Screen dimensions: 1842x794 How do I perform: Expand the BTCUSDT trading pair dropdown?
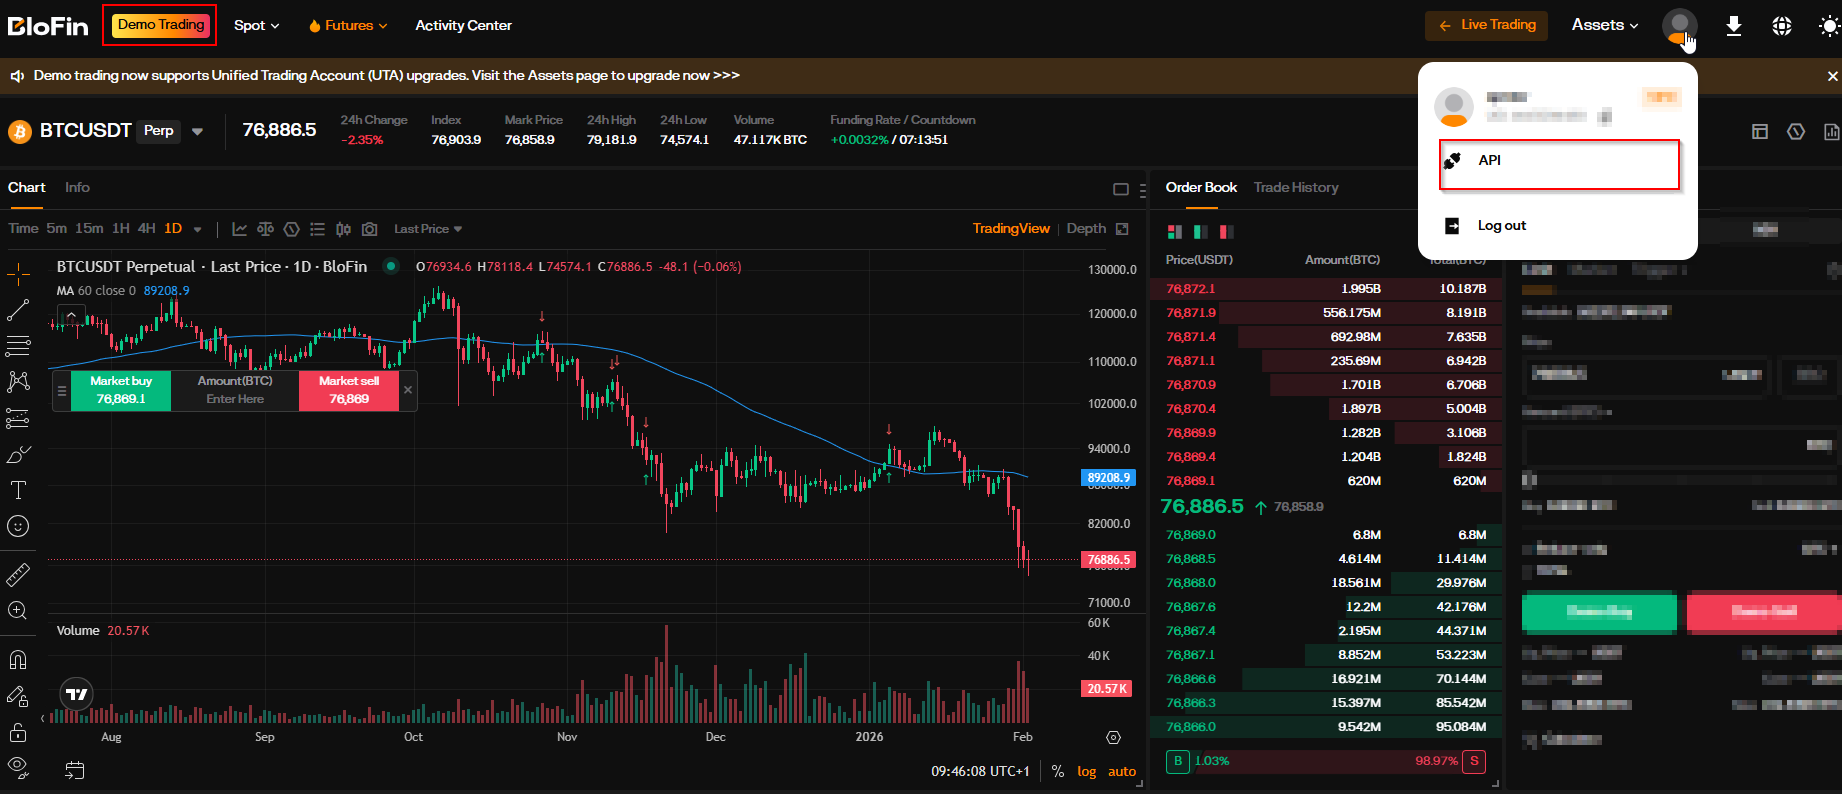point(198,131)
